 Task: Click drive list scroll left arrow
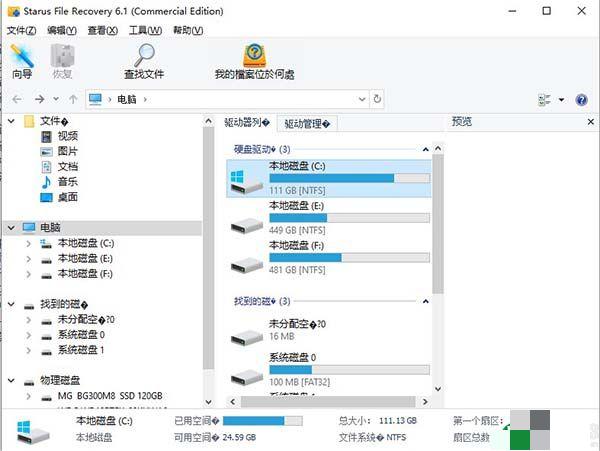point(233,402)
